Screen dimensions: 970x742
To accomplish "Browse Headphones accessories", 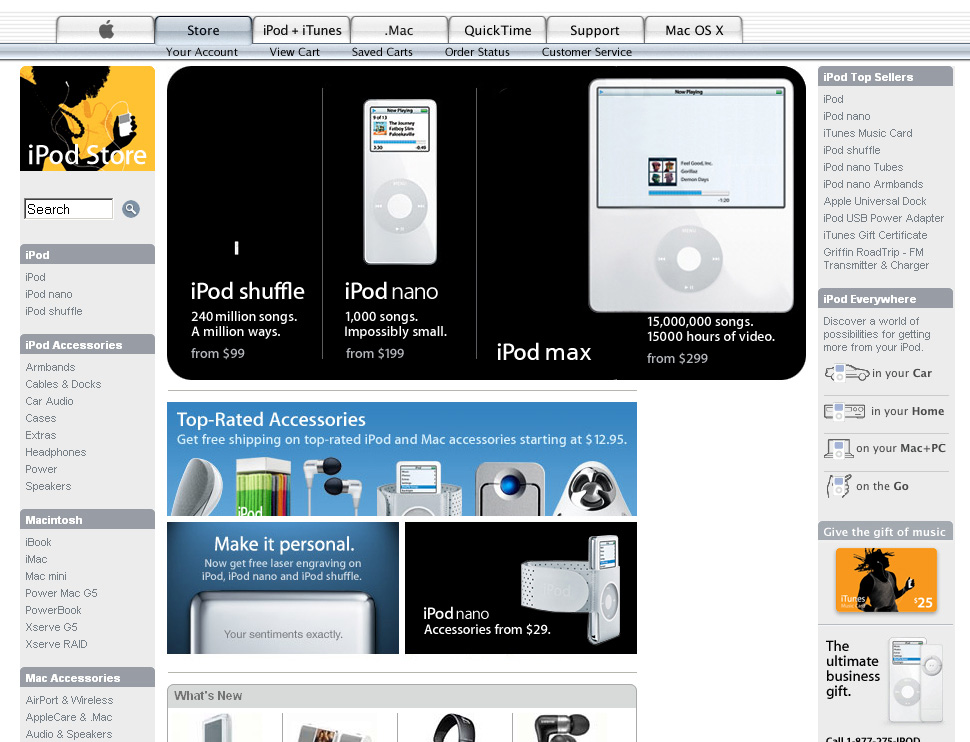I will click(x=56, y=452).
